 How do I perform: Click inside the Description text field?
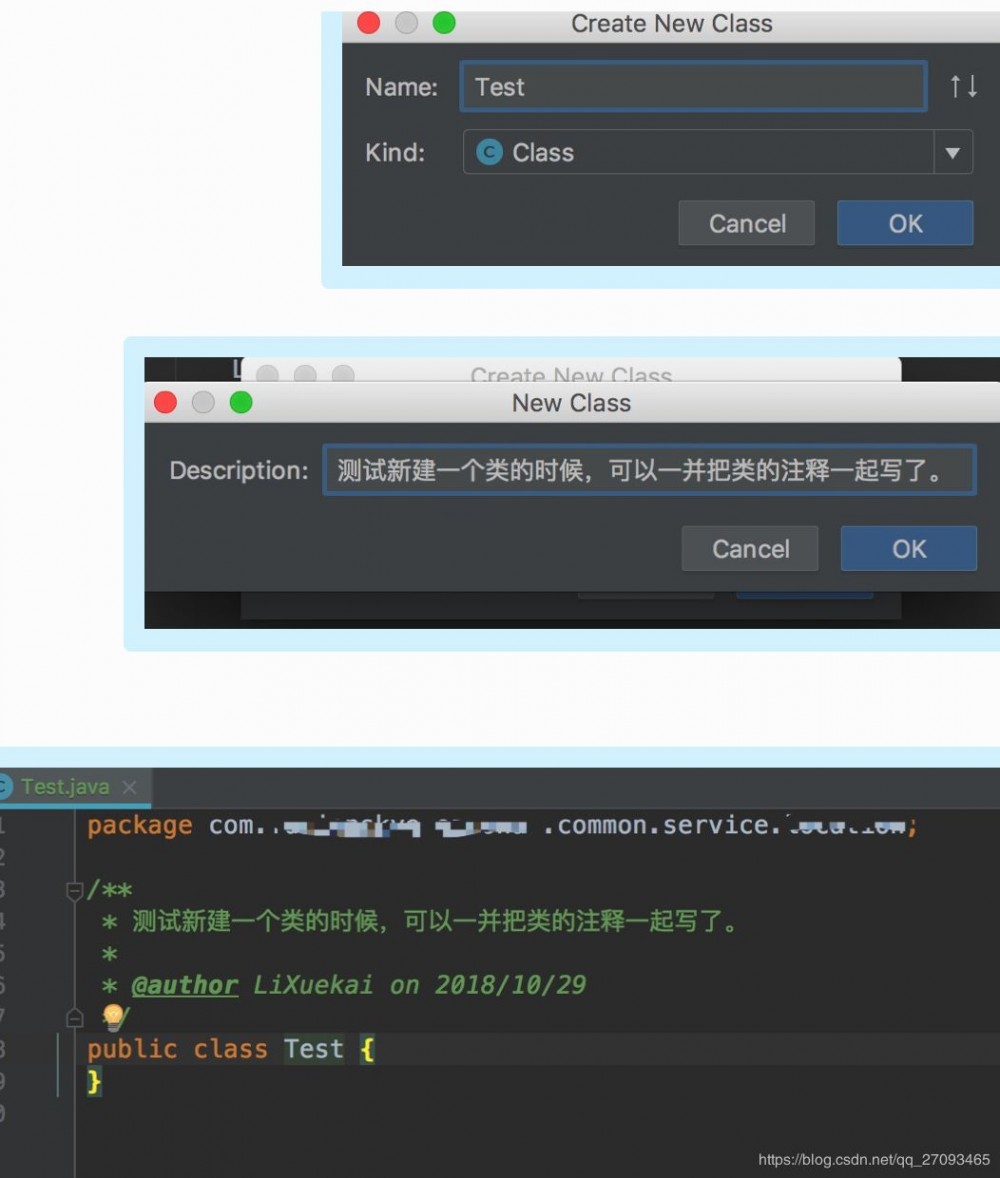click(x=650, y=470)
